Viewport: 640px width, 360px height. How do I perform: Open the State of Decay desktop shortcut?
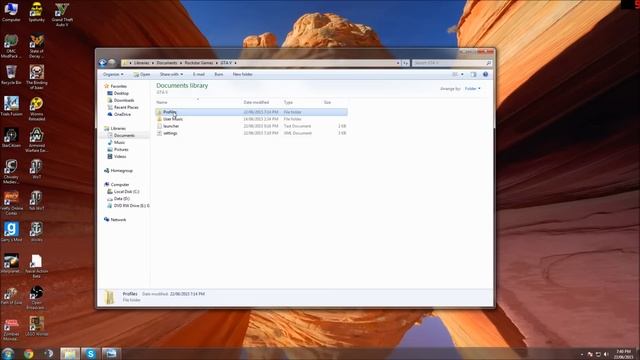pos(36,46)
